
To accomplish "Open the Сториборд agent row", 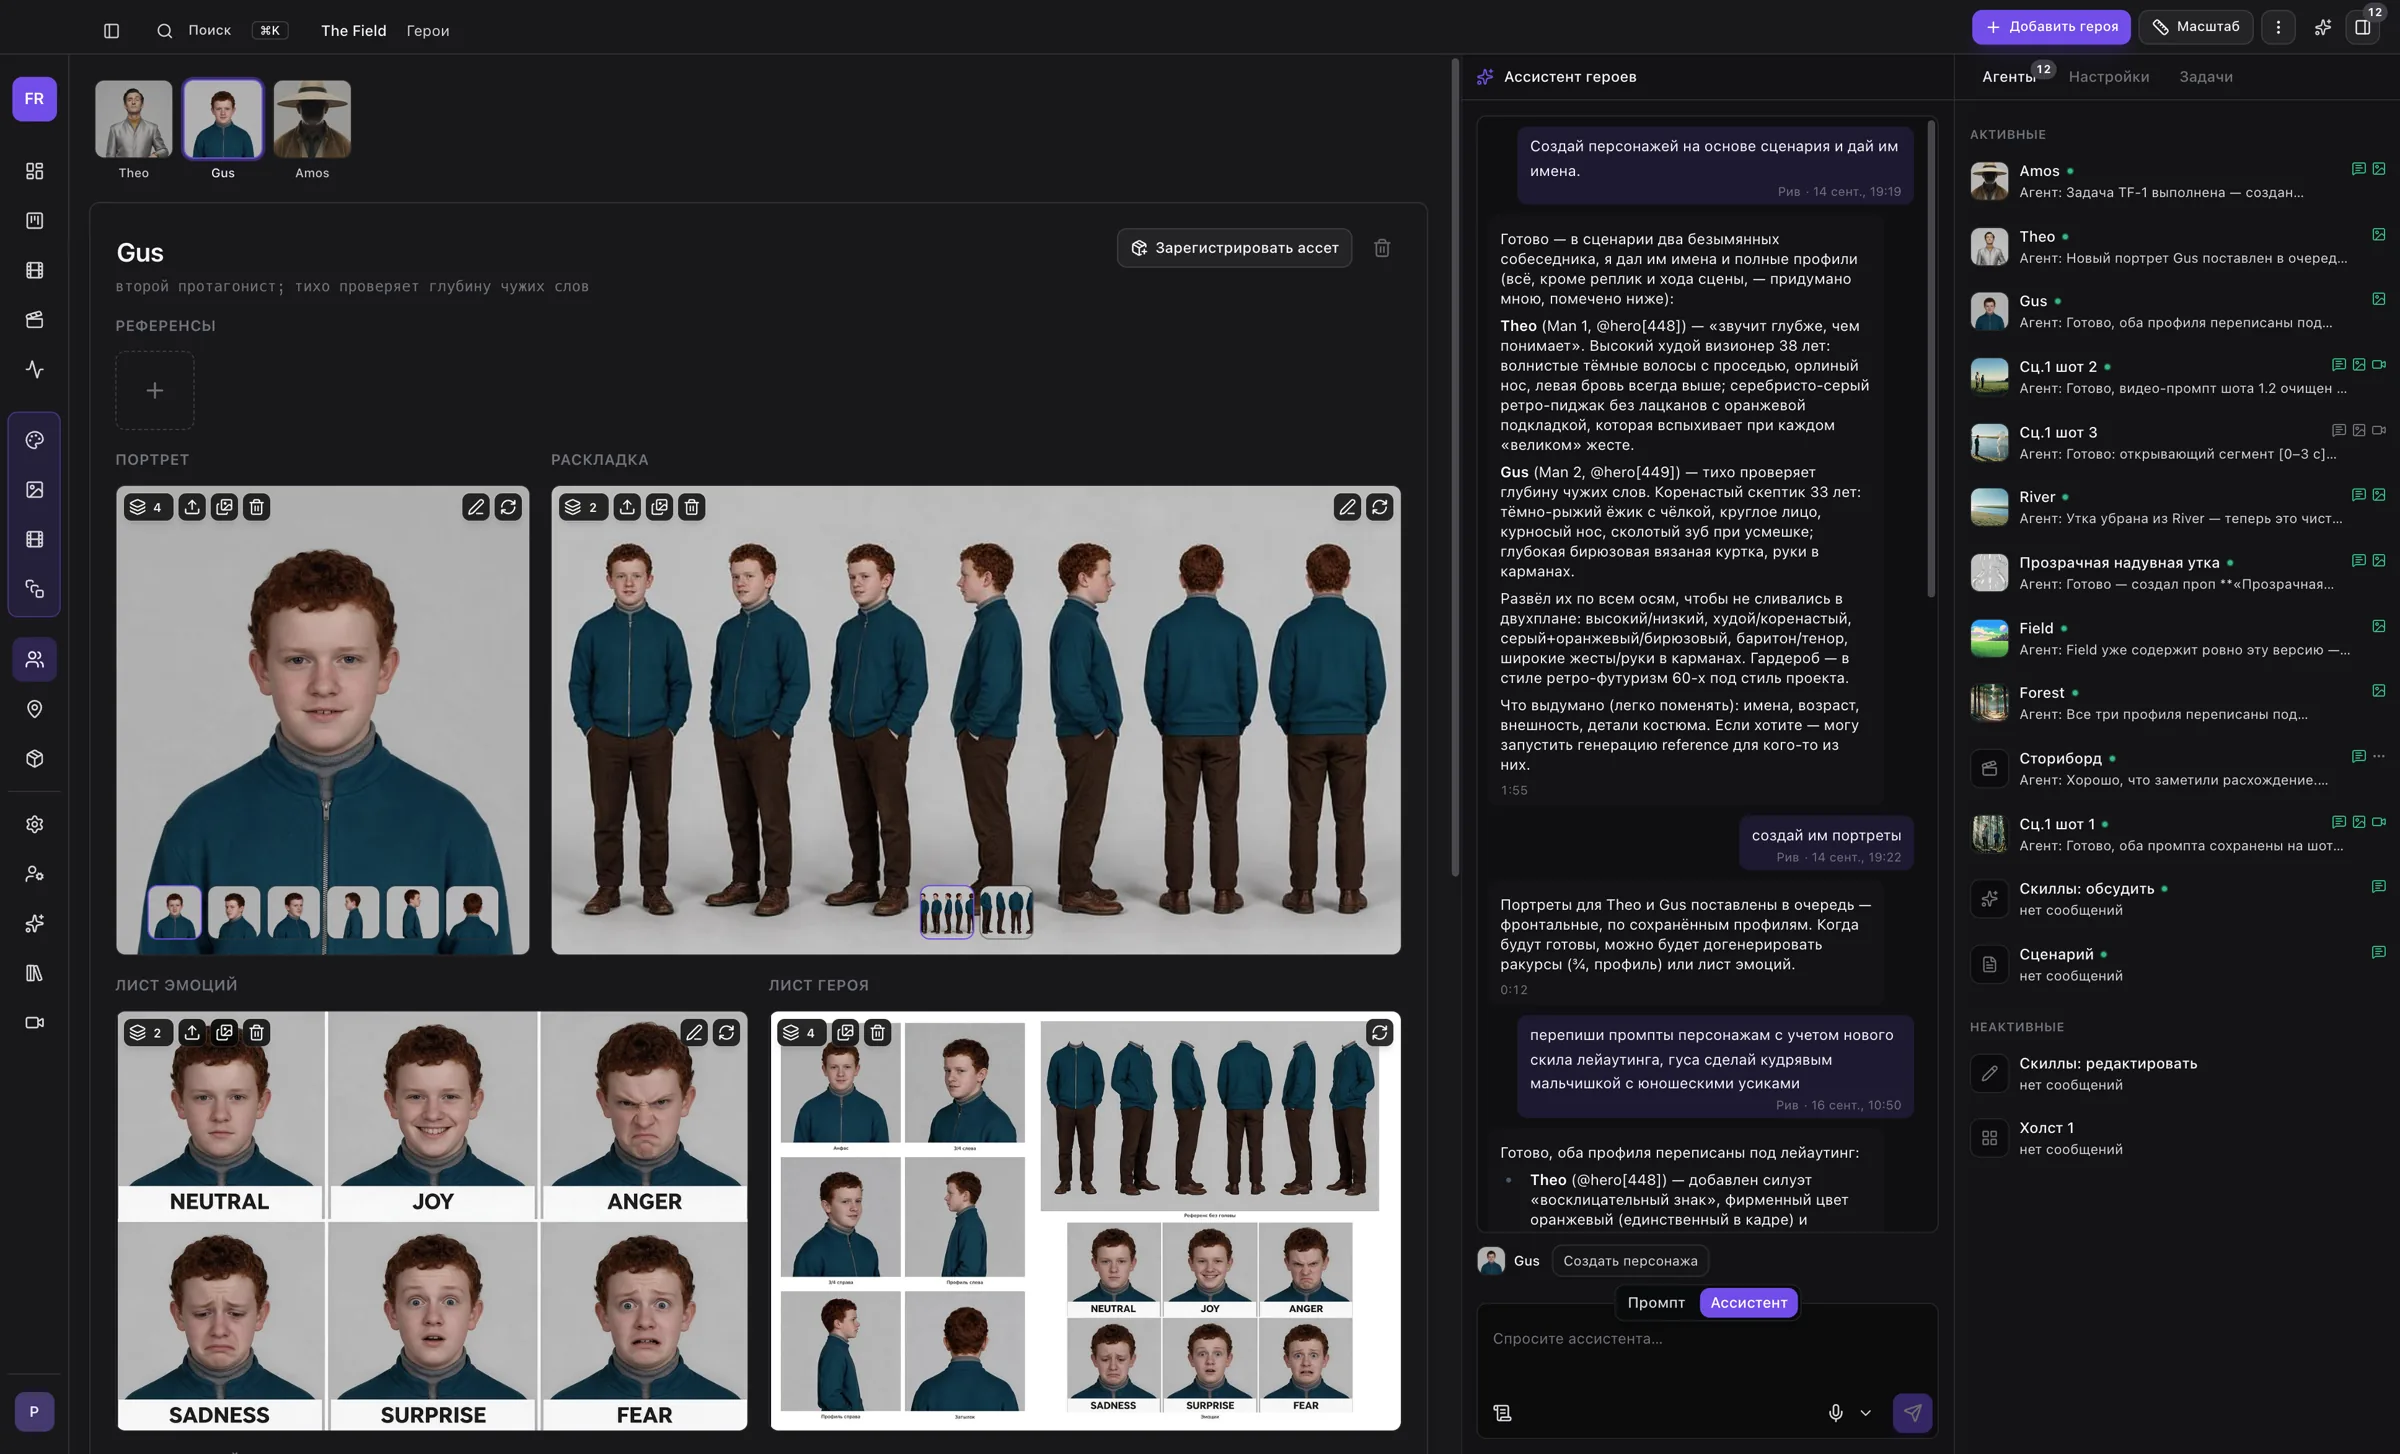I will [x=2178, y=768].
